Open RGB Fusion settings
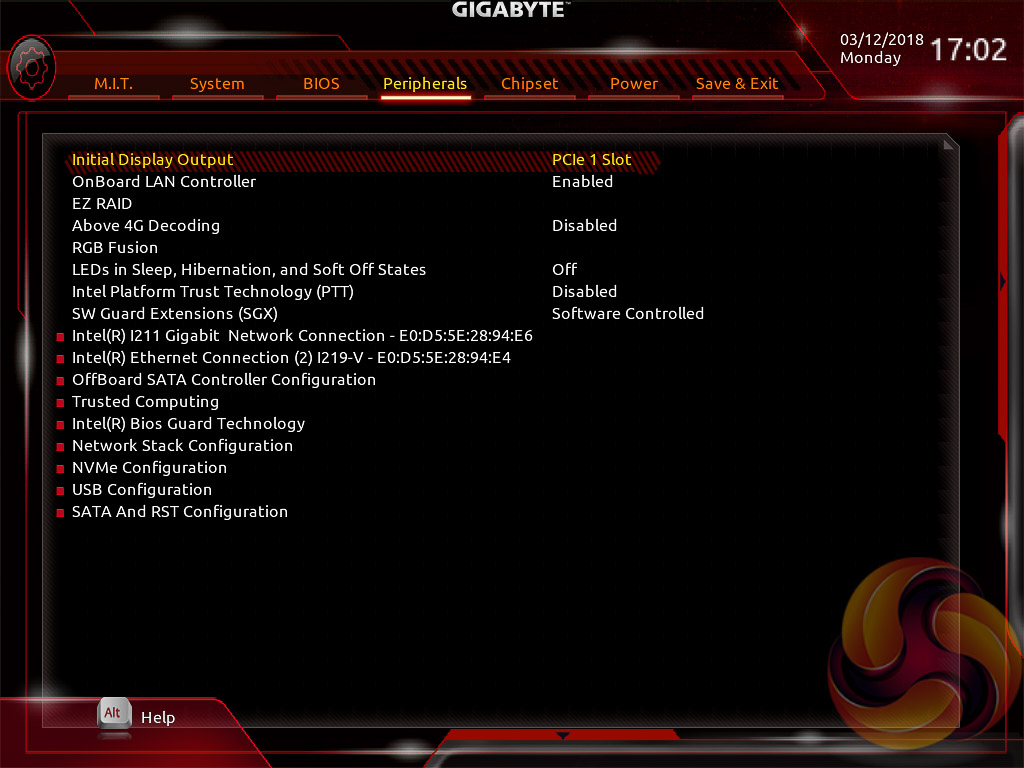 115,248
